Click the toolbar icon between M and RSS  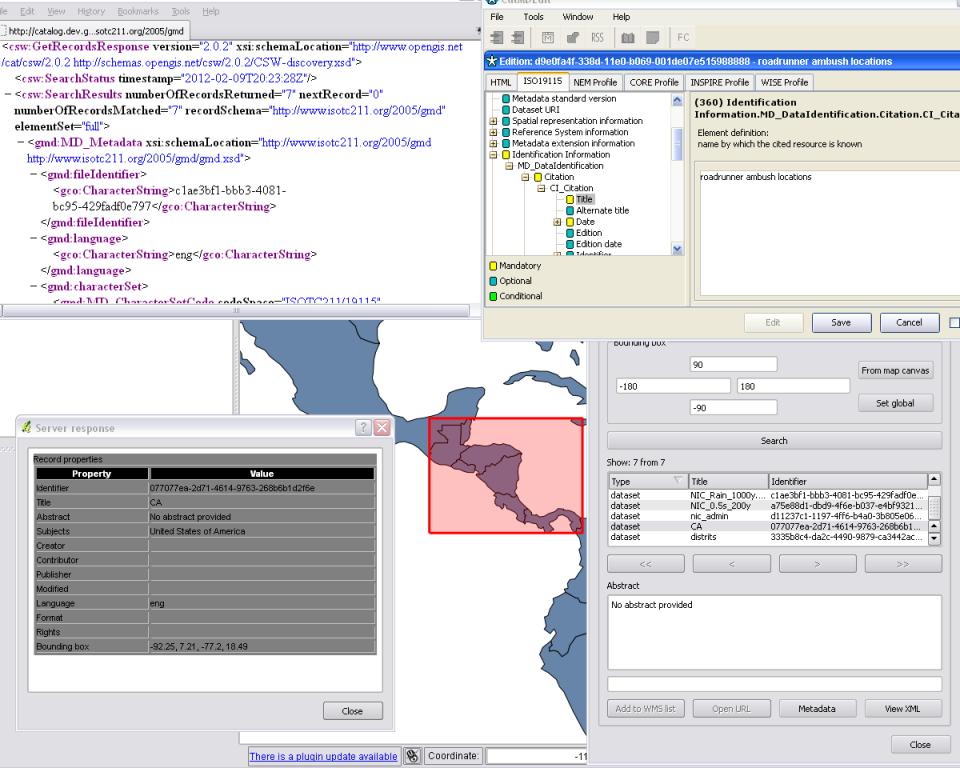coord(573,38)
